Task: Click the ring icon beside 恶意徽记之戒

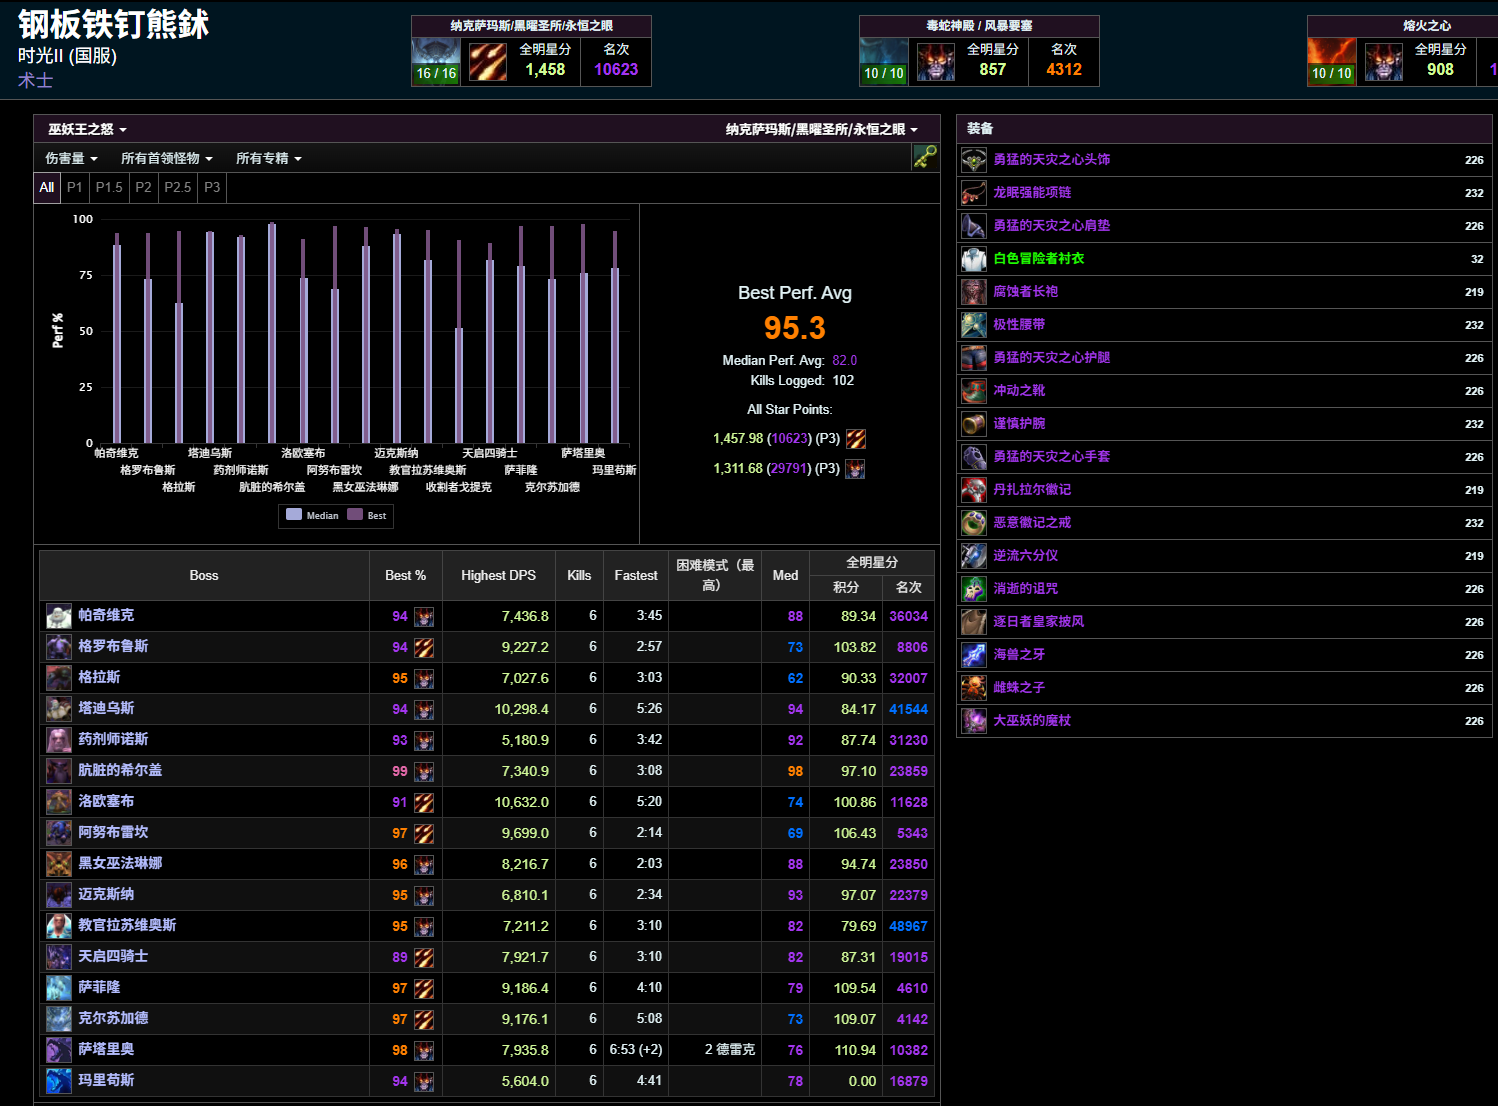Action: point(974,523)
